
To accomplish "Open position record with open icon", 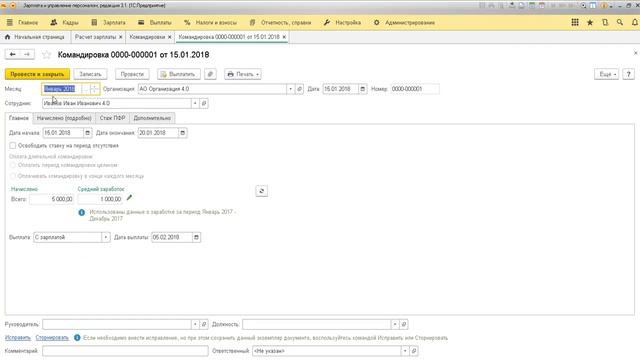I will [x=404, y=324].
